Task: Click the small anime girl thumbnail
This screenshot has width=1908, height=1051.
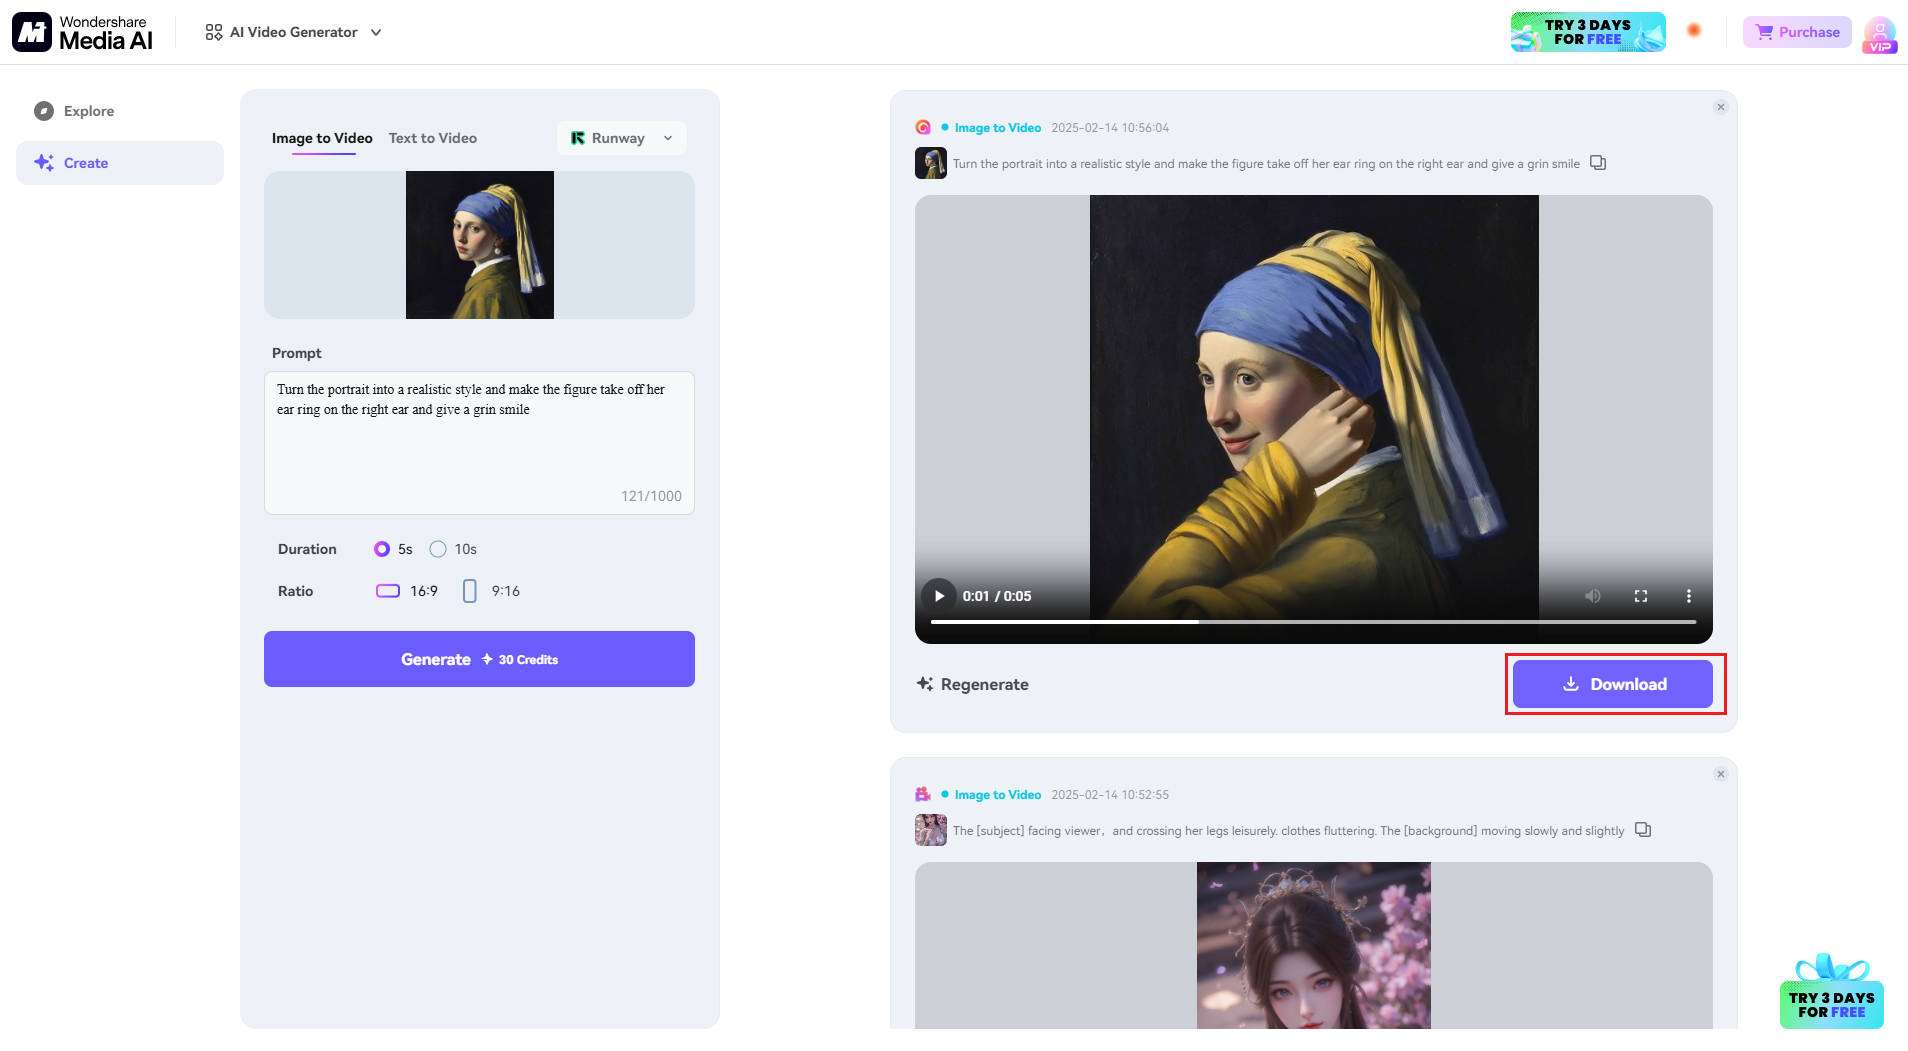Action: point(931,830)
